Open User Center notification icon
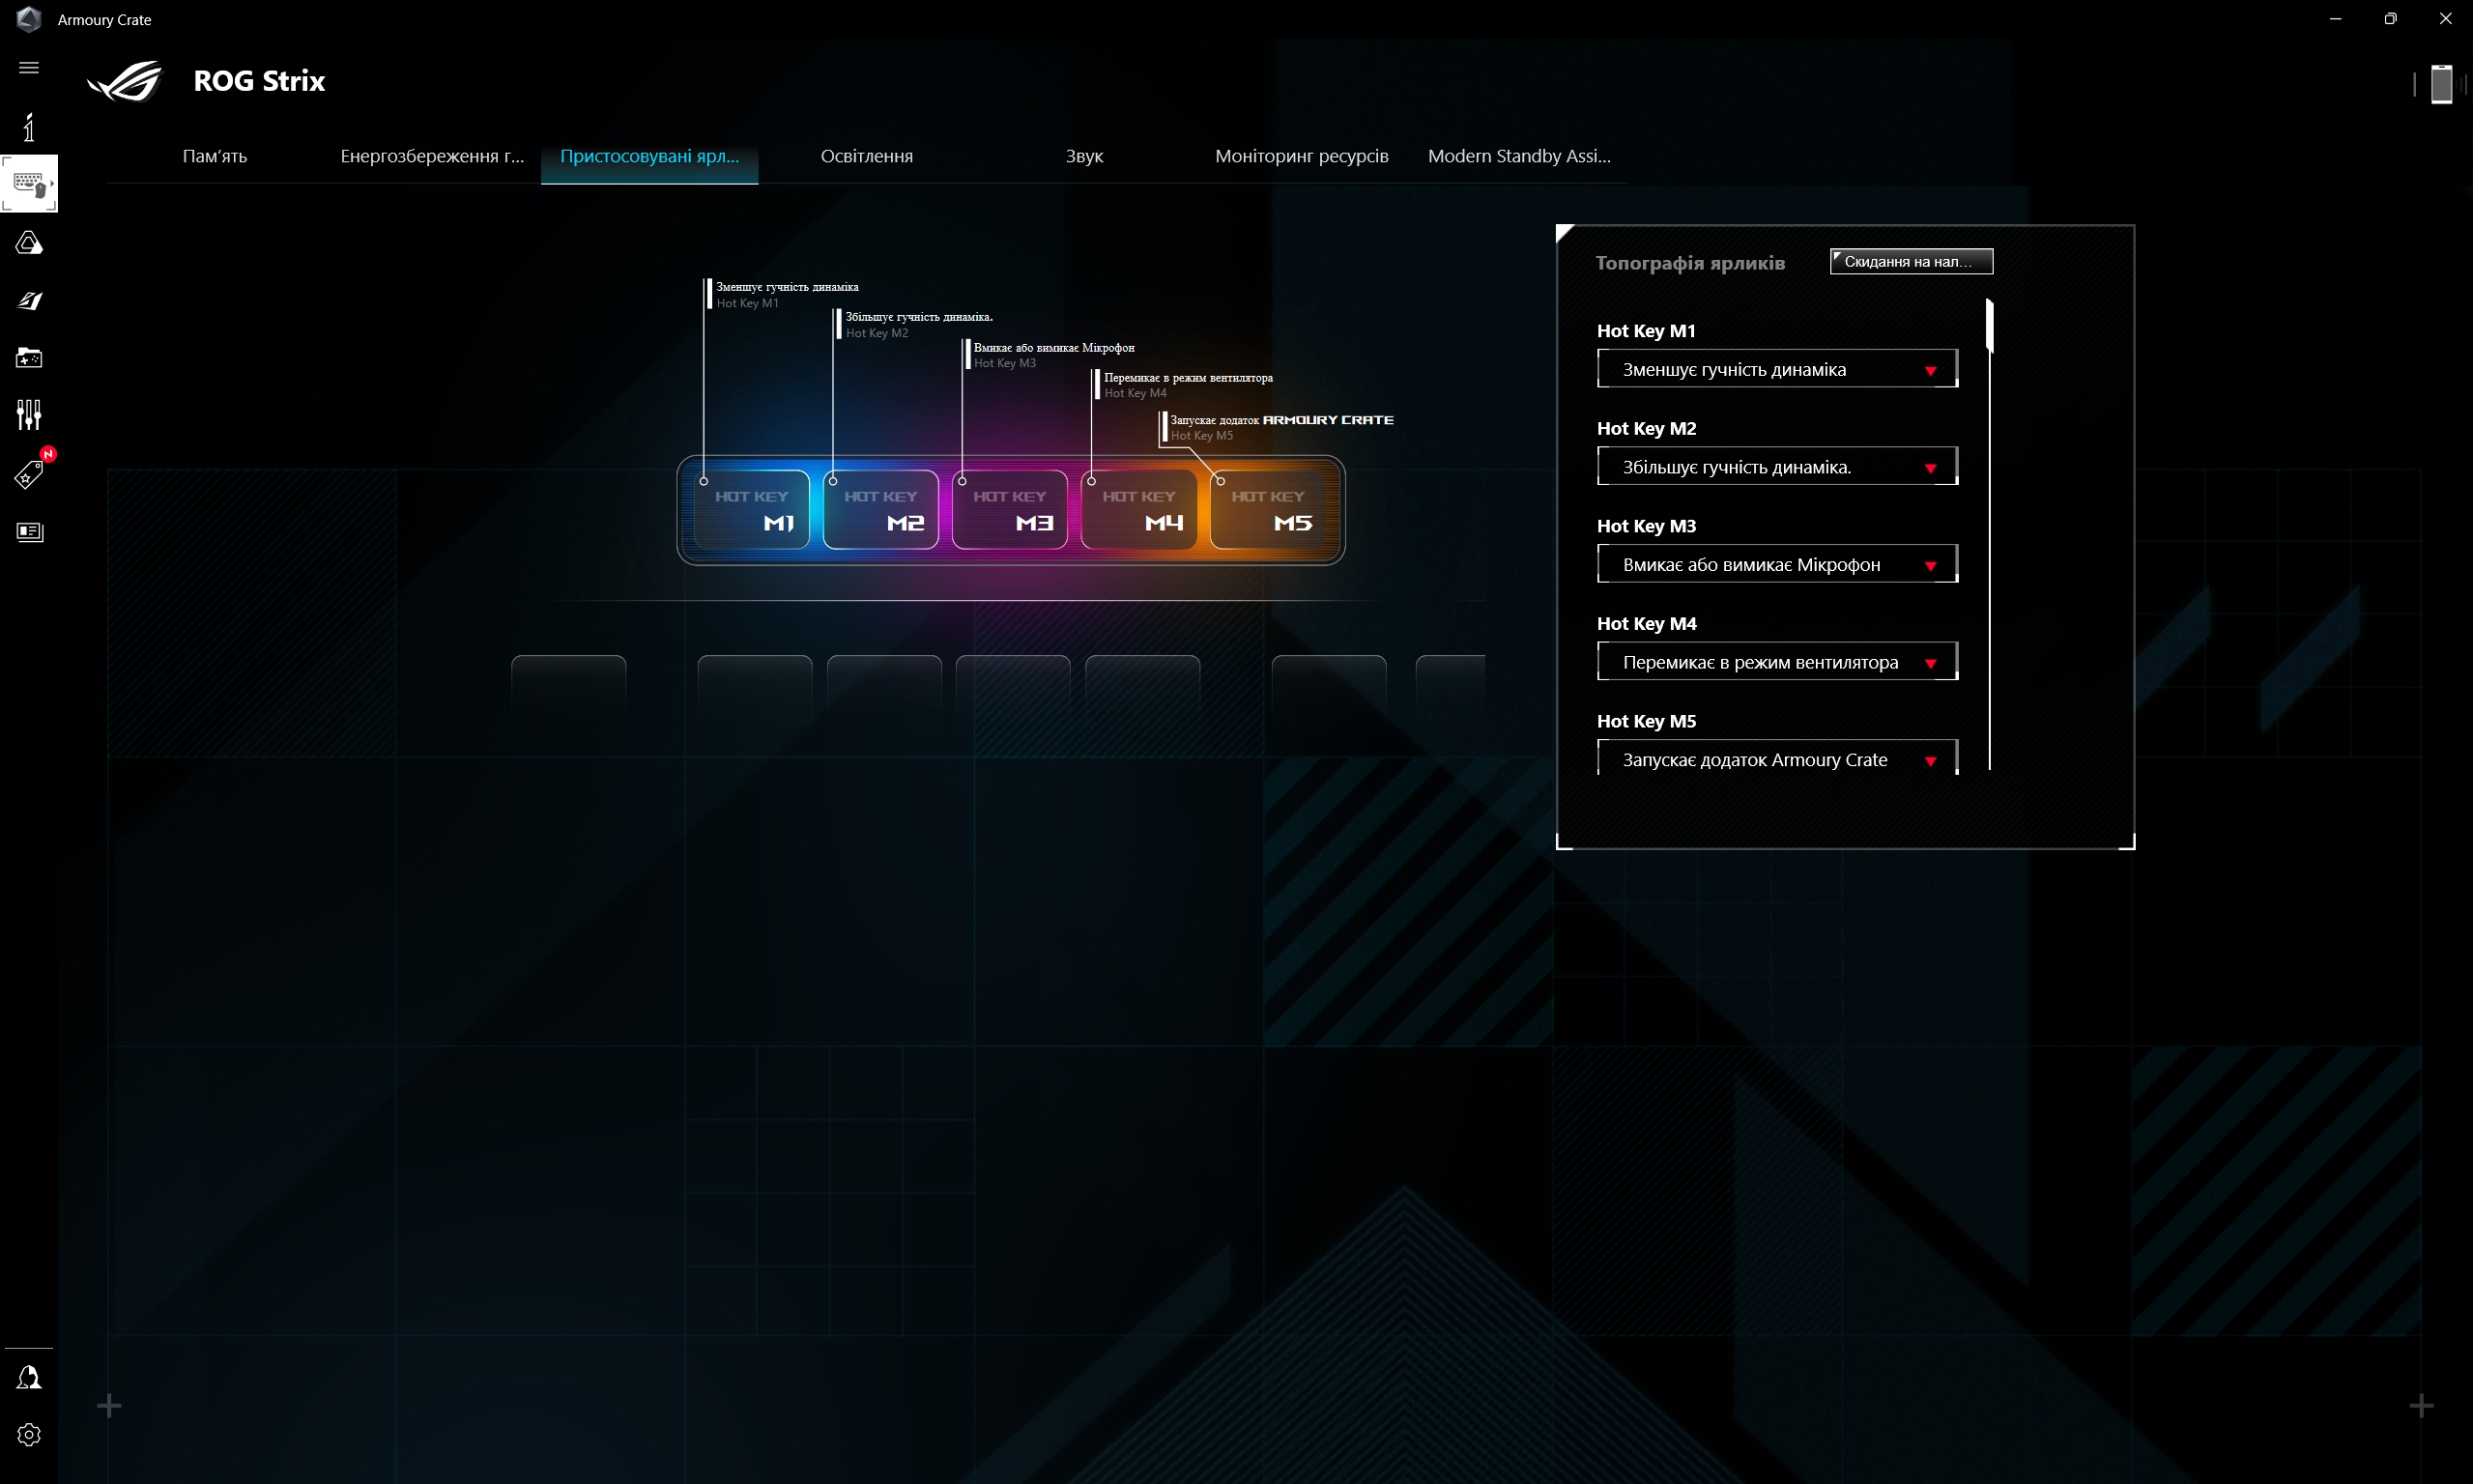The height and width of the screenshot is (1484, 2473). 29,1378
